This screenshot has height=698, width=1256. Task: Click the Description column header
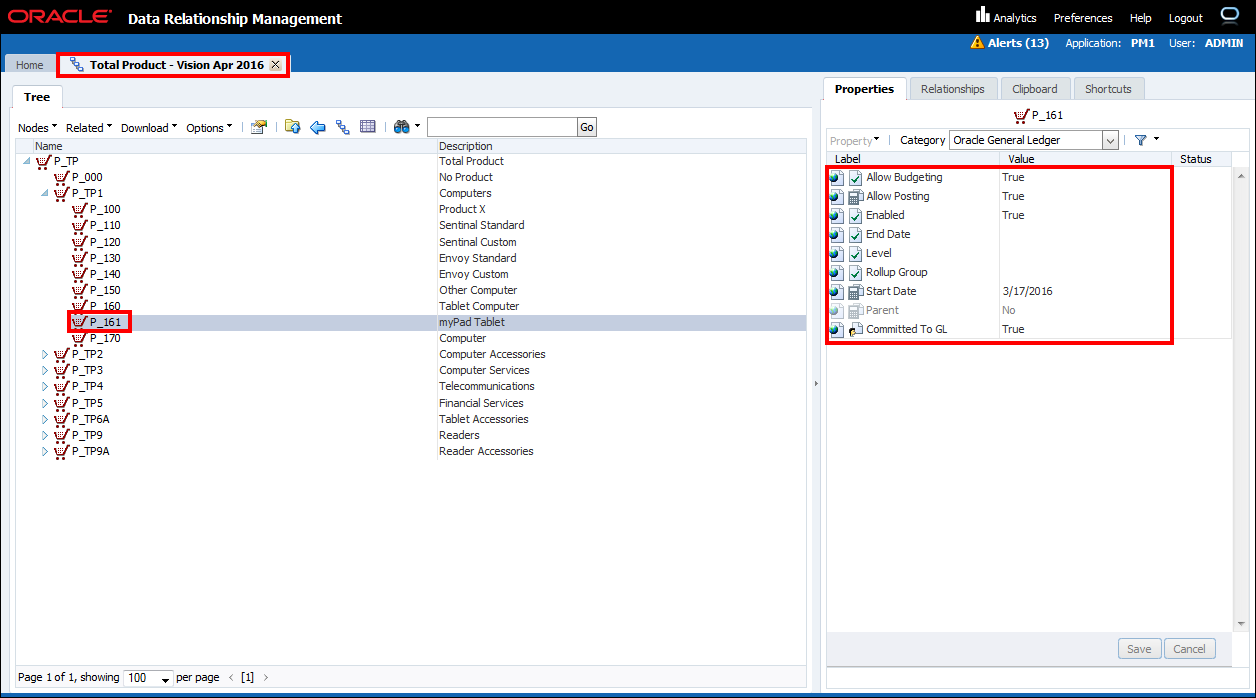[465, 146]
